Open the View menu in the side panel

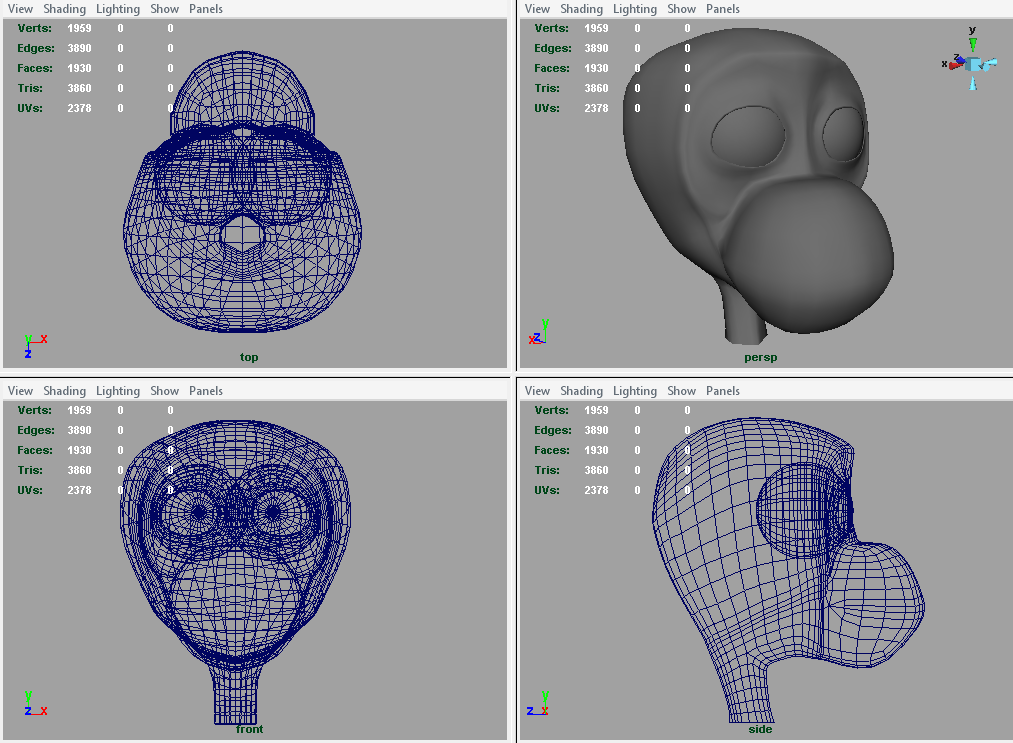pos(537,391)
